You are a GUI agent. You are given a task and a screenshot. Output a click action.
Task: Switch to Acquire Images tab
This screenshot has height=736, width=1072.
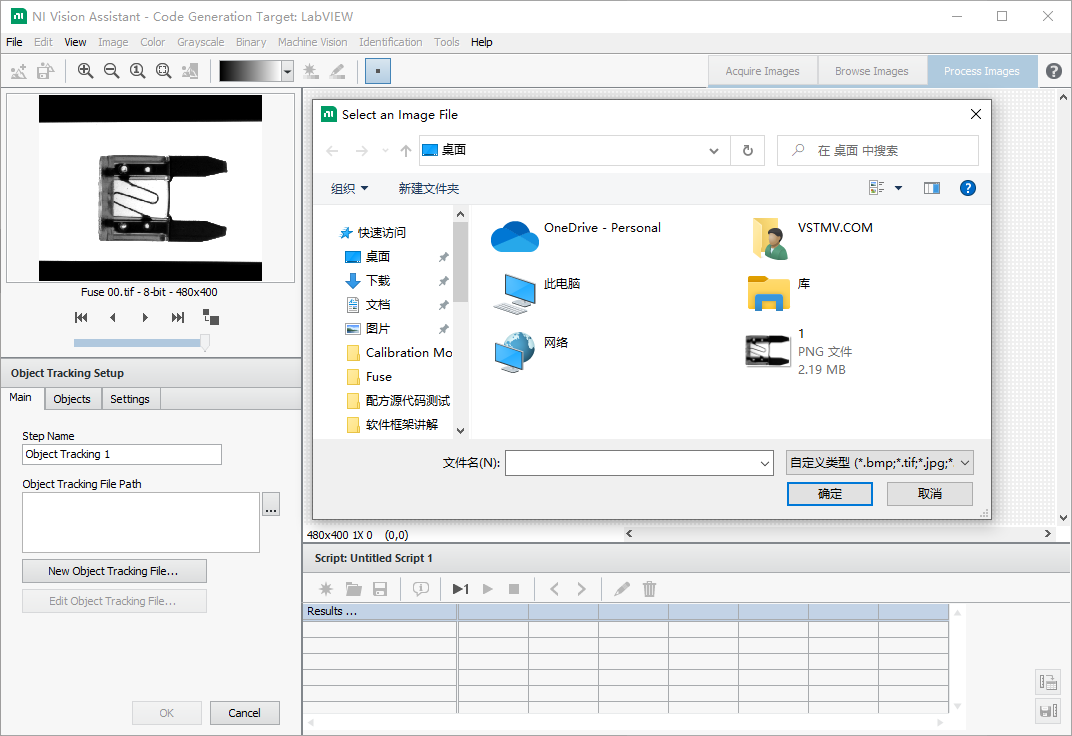click(x=762, y=71)
